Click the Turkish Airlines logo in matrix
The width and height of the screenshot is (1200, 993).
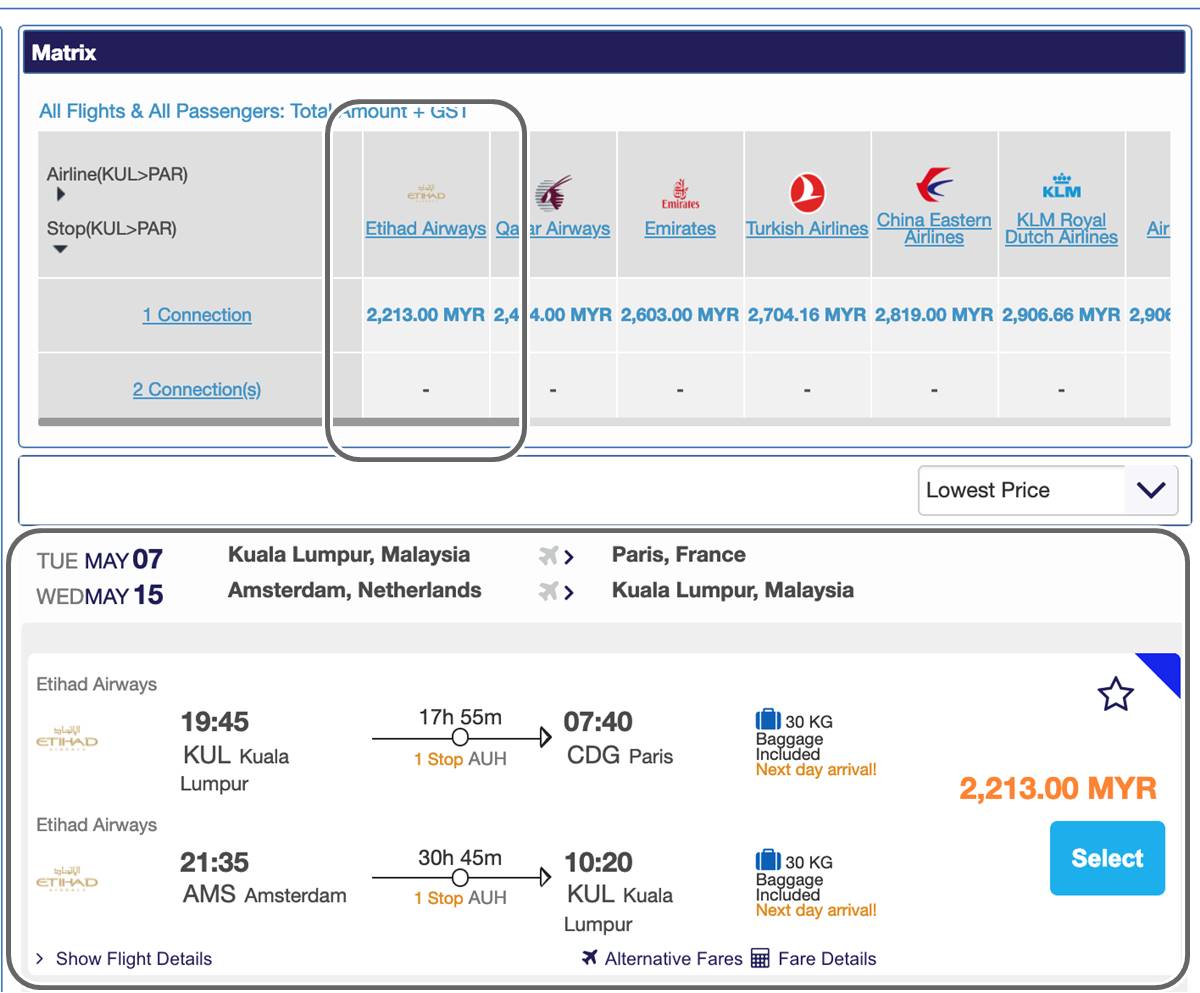tap(807, 193)
